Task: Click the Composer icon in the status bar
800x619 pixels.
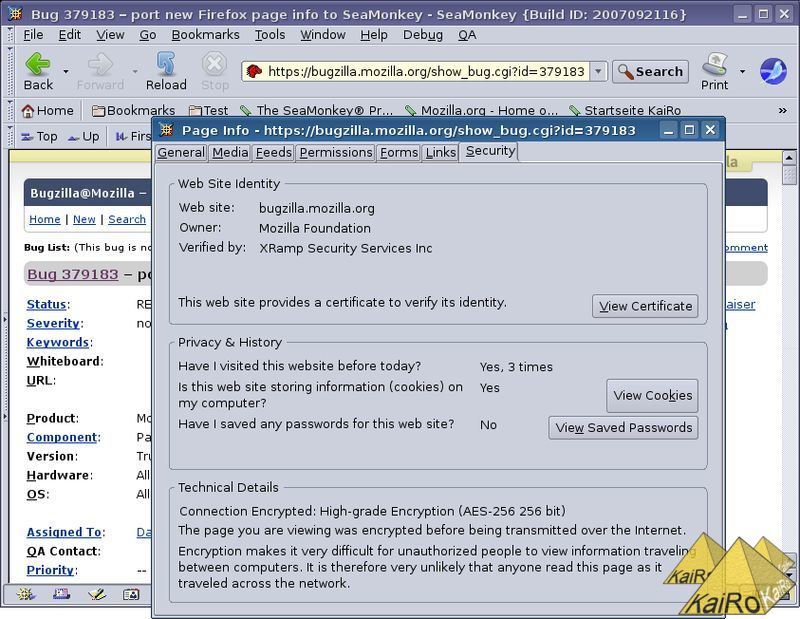Action: click(96, 594)
